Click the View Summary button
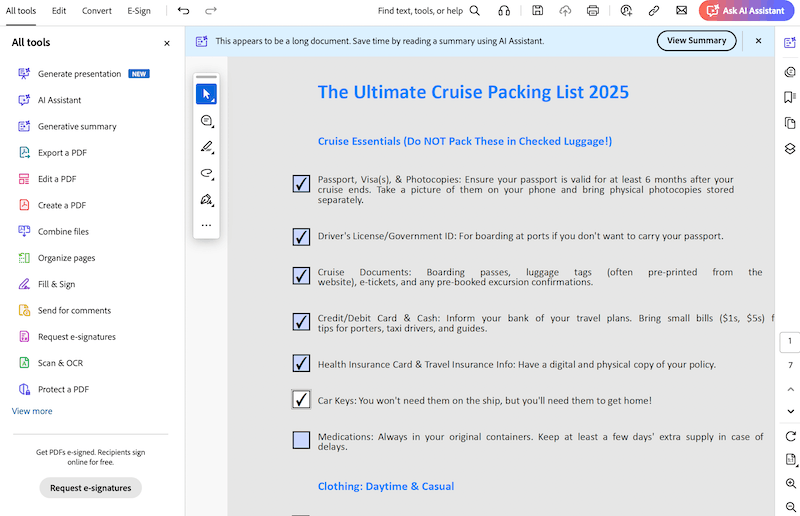 pos(696,41)
